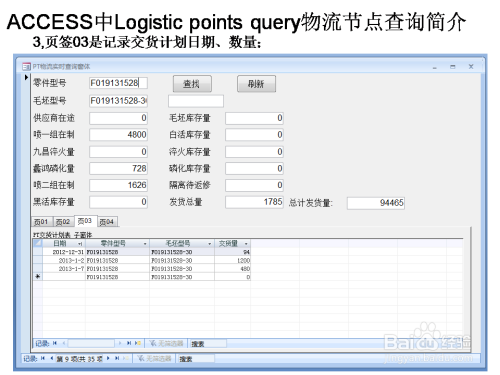This screenshot has height=375, width=500.
Task: Click new record button in main form navigator
Action: tap(126, 358)
